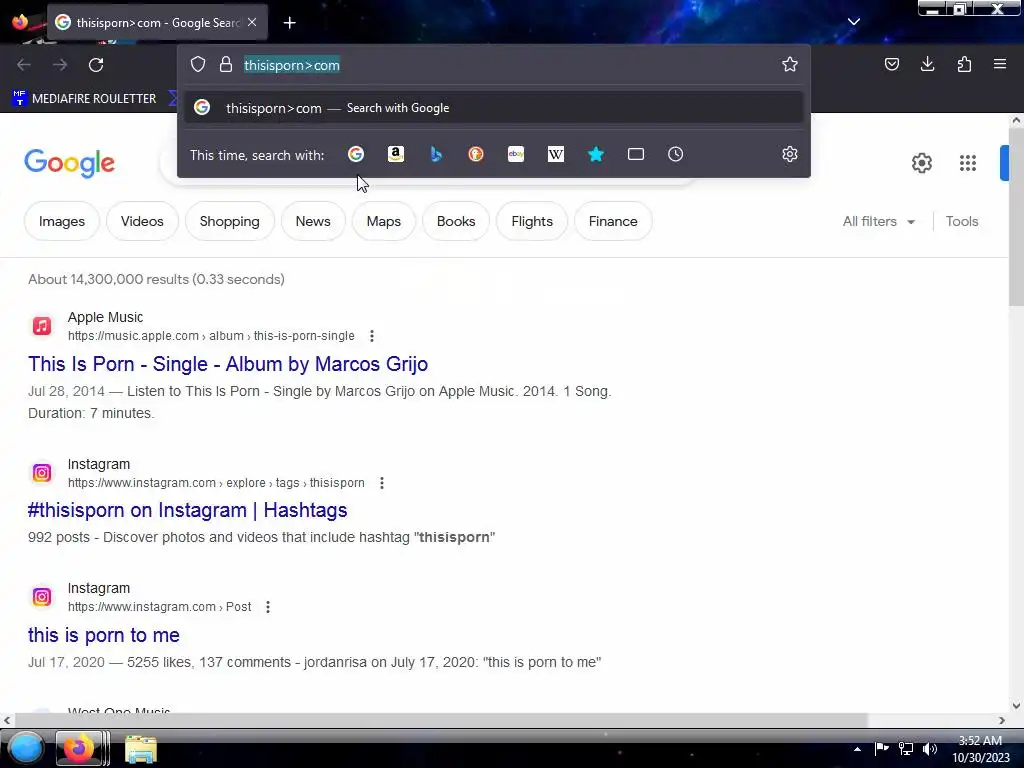The image size is (1024, 768).
Task: Open the list all tabs chevron
Action: [854, 22]
